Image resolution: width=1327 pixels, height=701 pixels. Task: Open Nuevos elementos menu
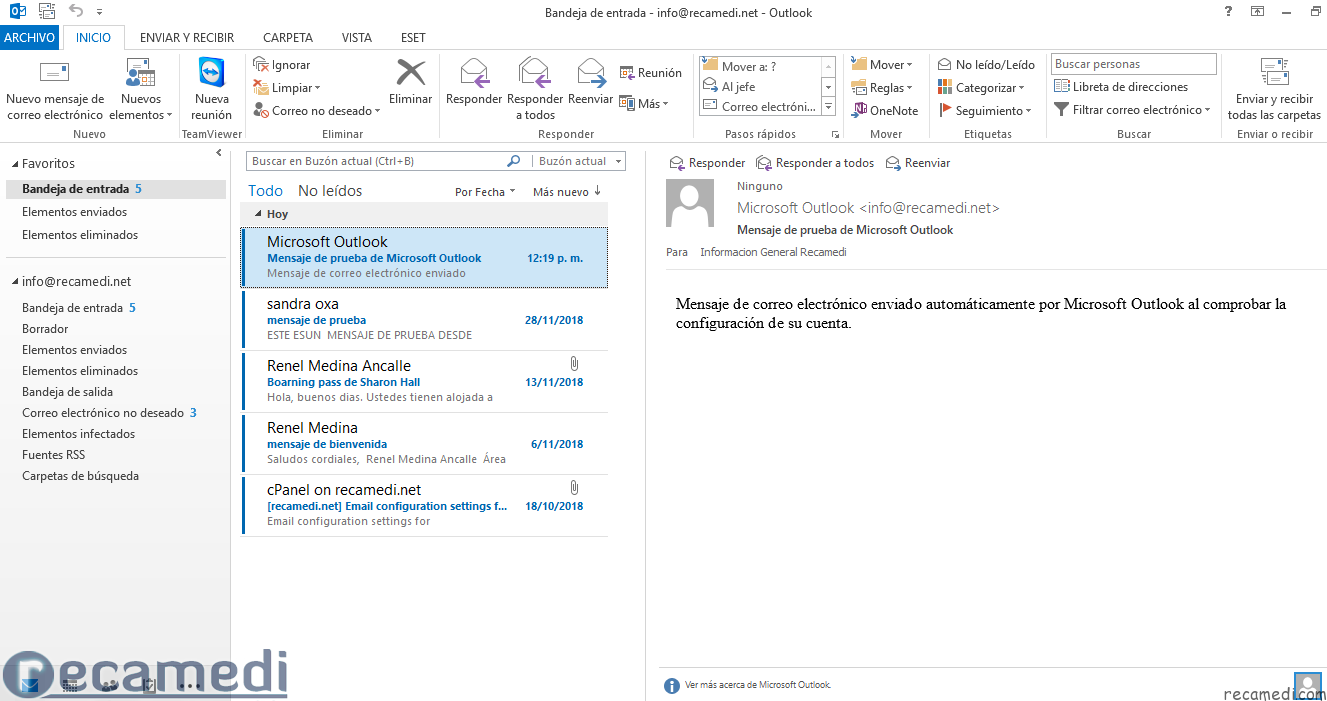click(141, 88)
